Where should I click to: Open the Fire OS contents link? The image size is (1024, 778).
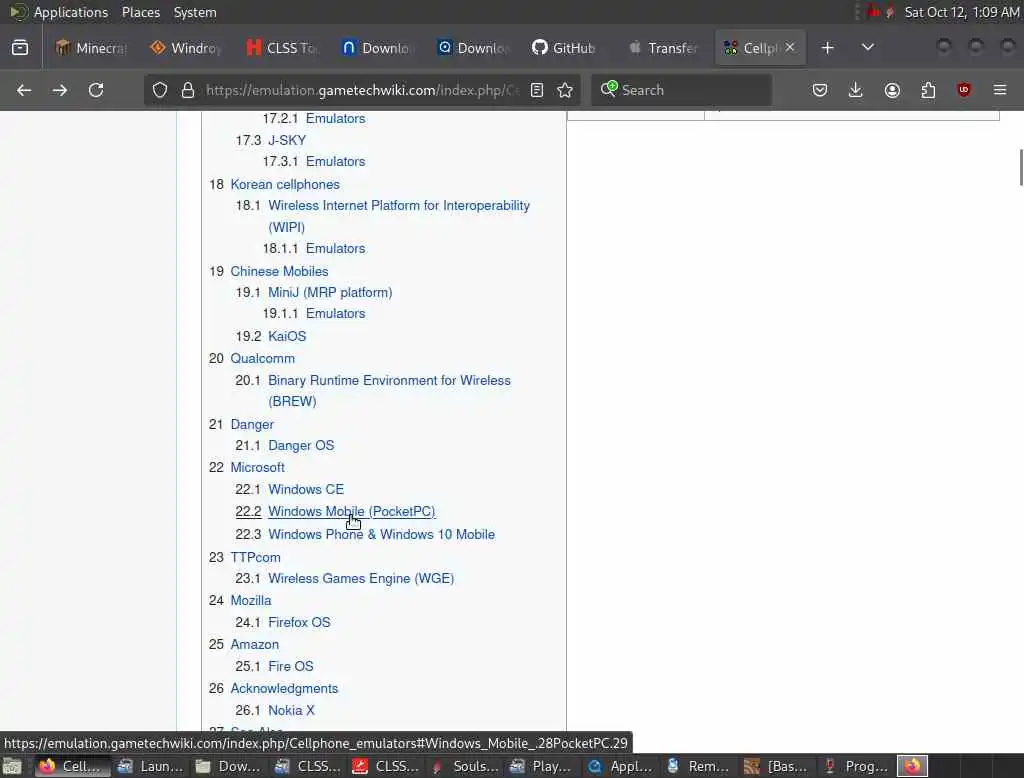(x=291, y=666)
